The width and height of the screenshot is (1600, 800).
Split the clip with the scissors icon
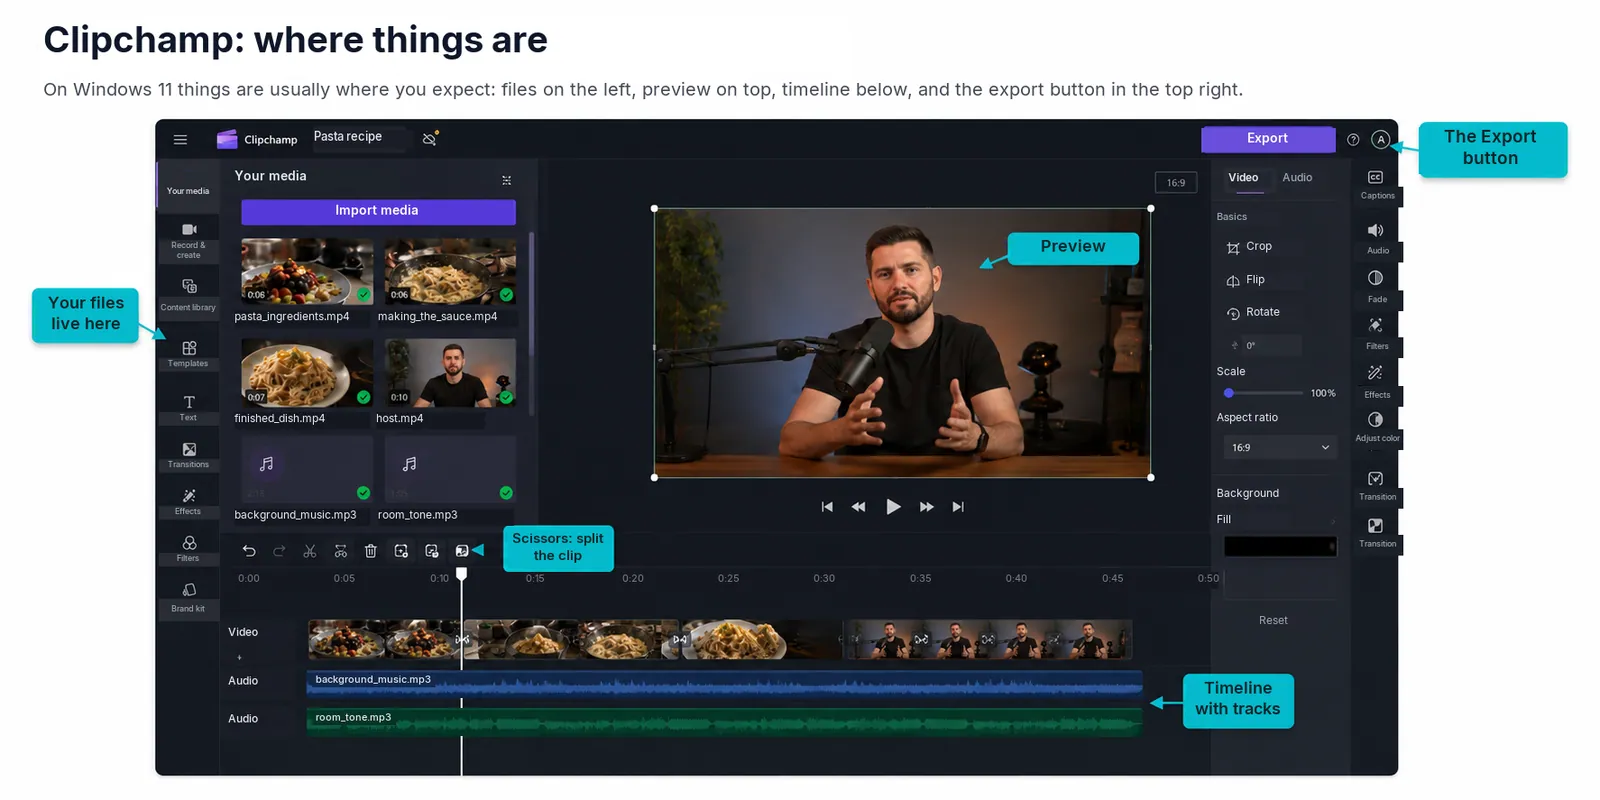point(310,551)
